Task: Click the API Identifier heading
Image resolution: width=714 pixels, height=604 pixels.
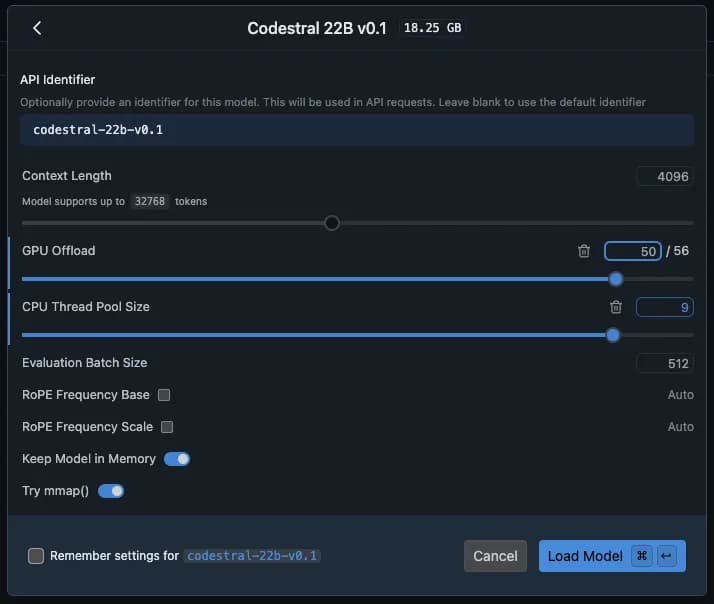Action: (x=57, y=80)
